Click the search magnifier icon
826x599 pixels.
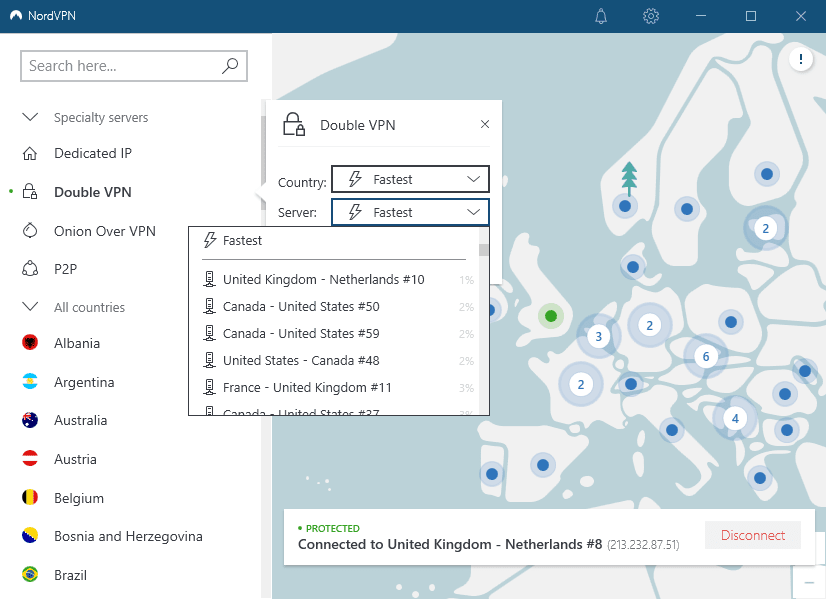pos(230,66)
